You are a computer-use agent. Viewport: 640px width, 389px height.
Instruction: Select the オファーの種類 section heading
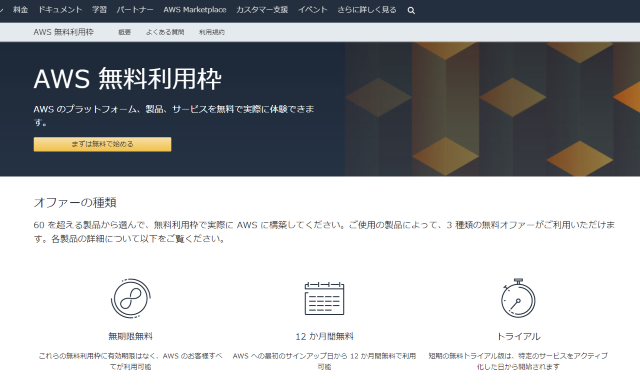(x=75, y=202)
